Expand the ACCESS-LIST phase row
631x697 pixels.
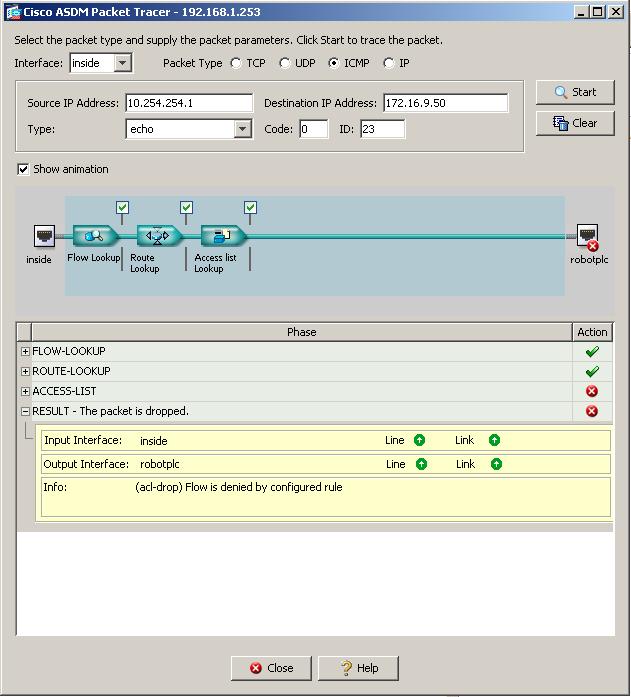[25, 391]
